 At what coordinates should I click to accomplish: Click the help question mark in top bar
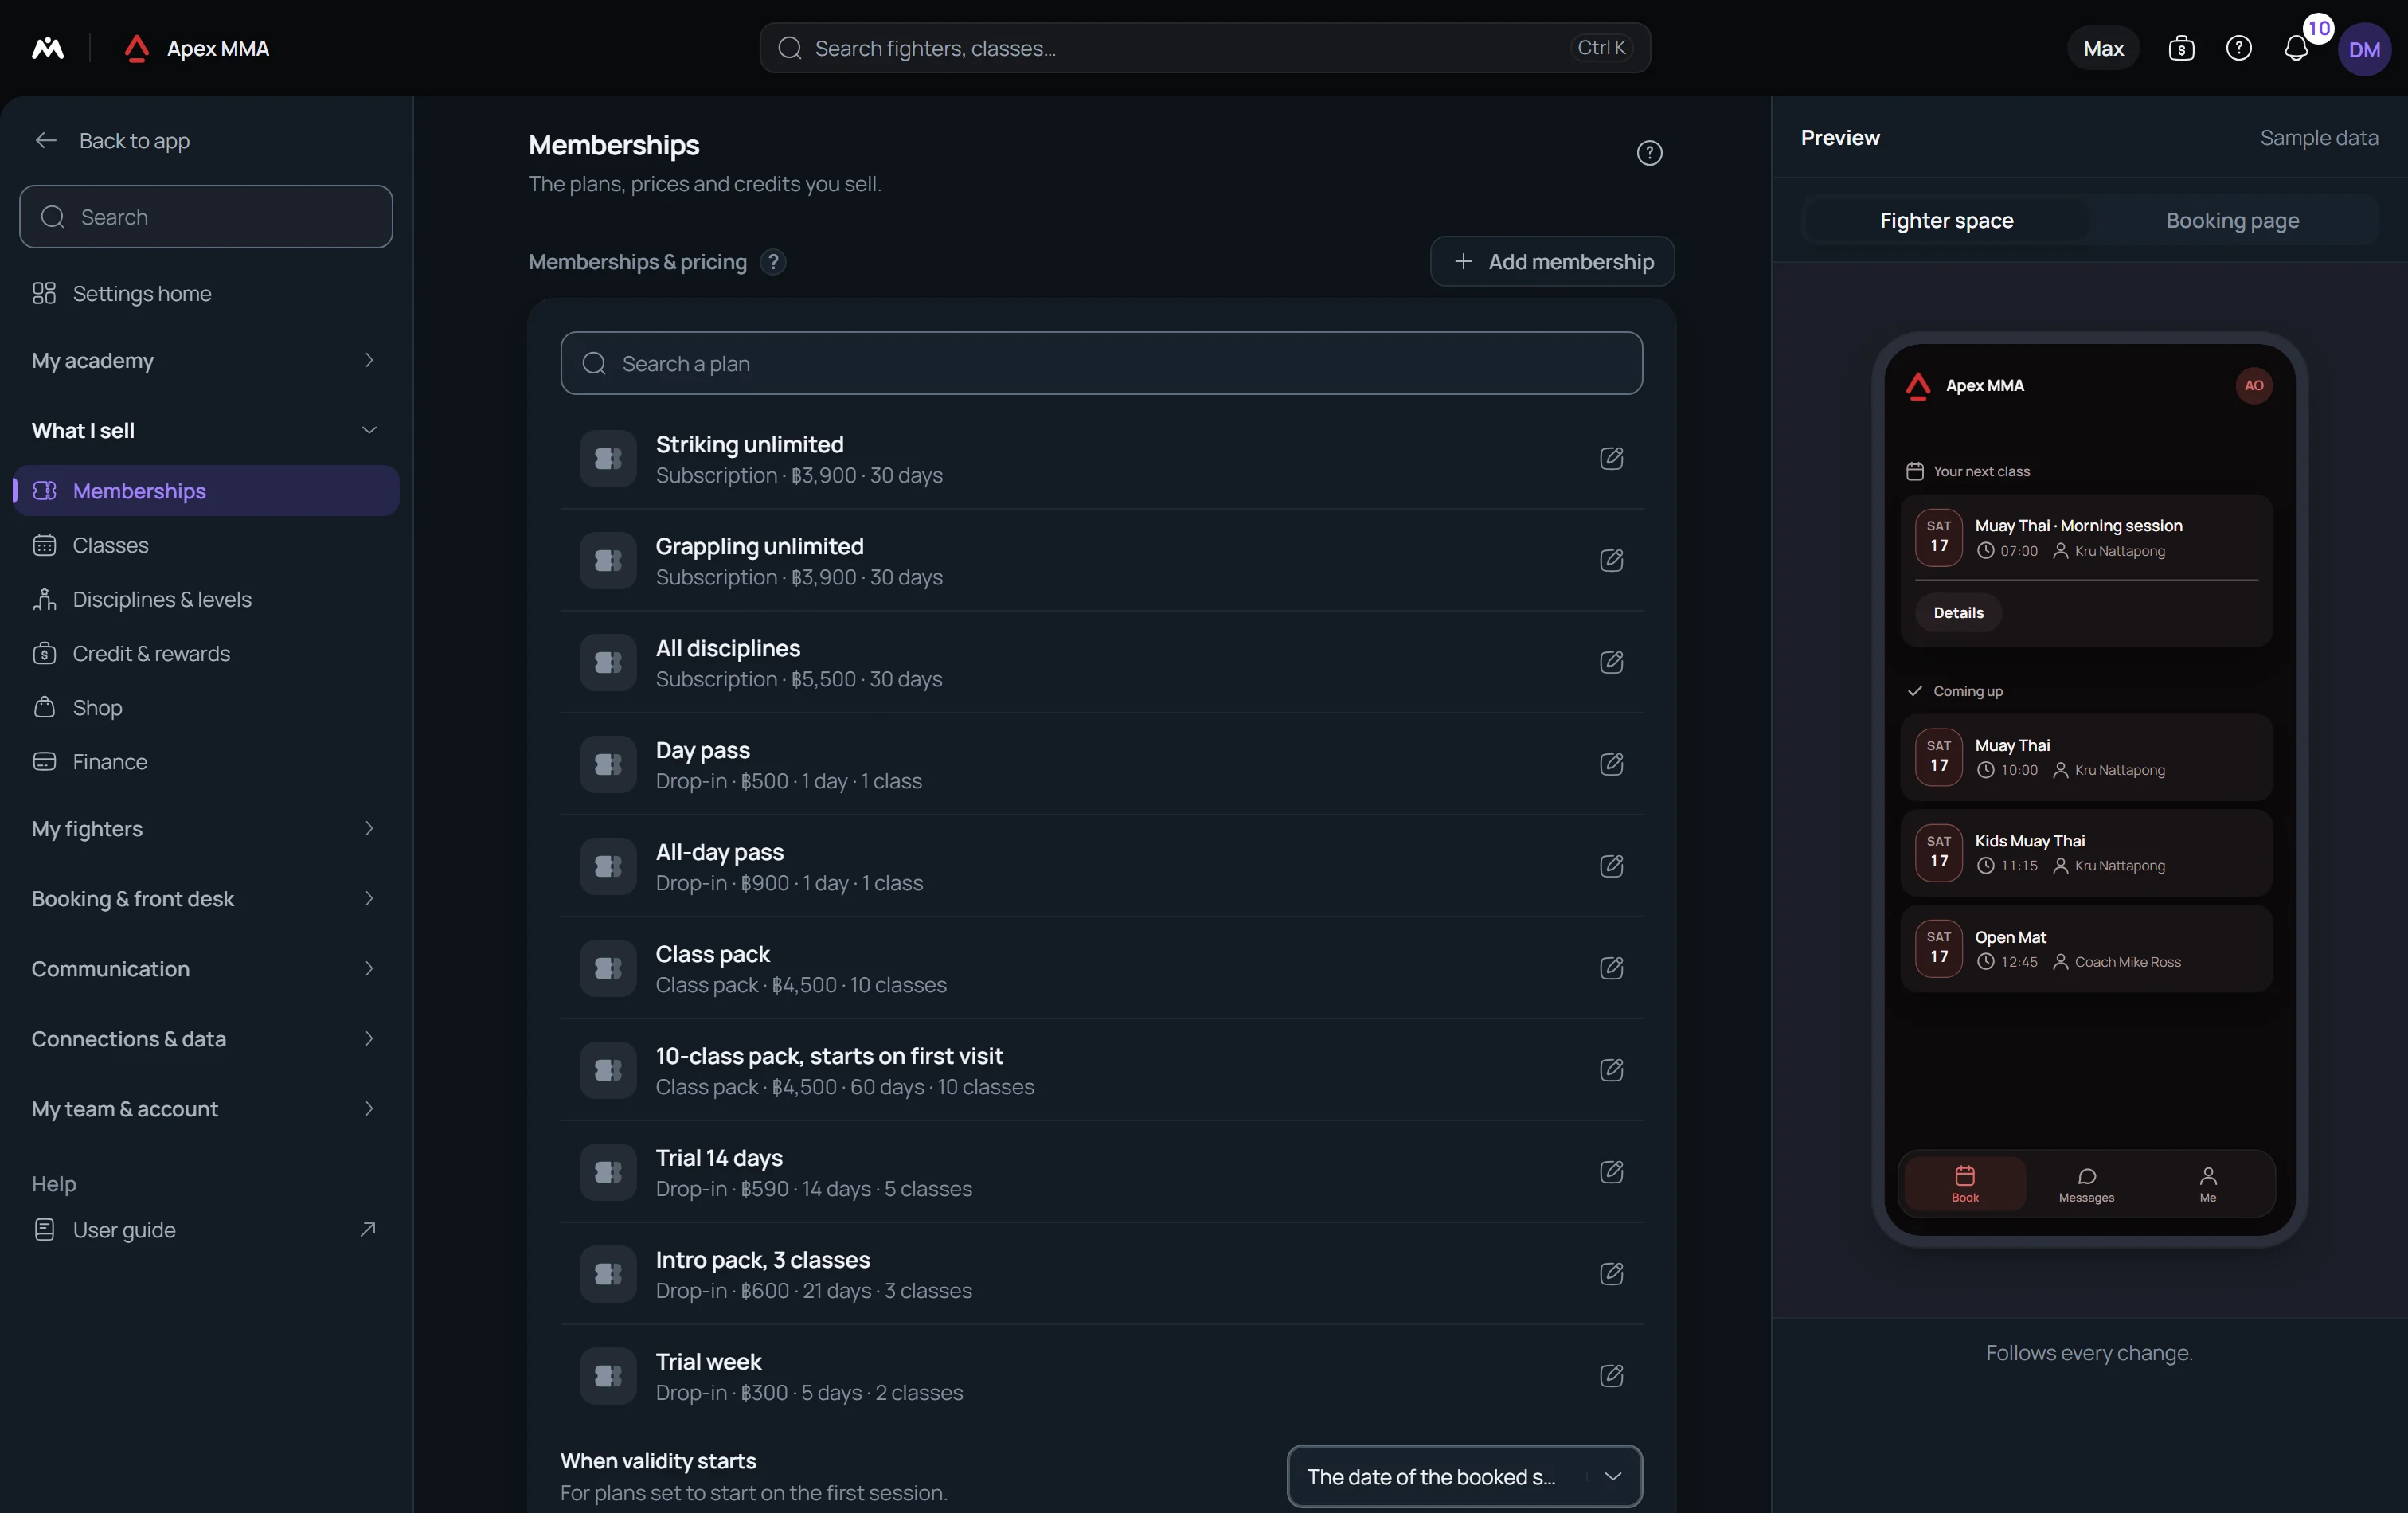pos(2239,48)
